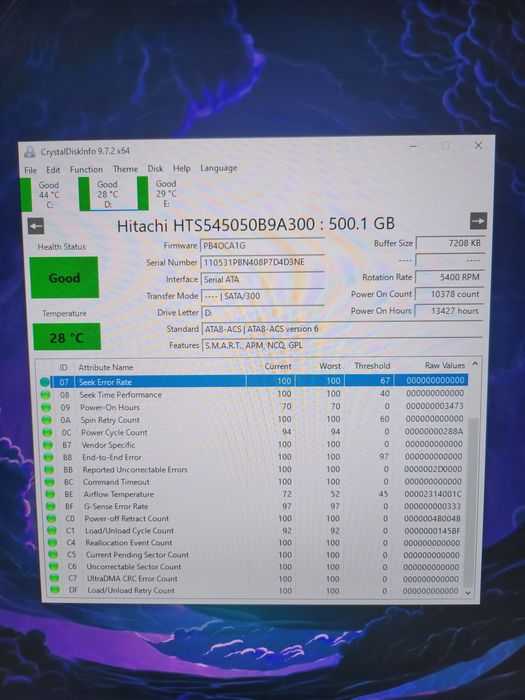Click the Current column header

(278, 367)
